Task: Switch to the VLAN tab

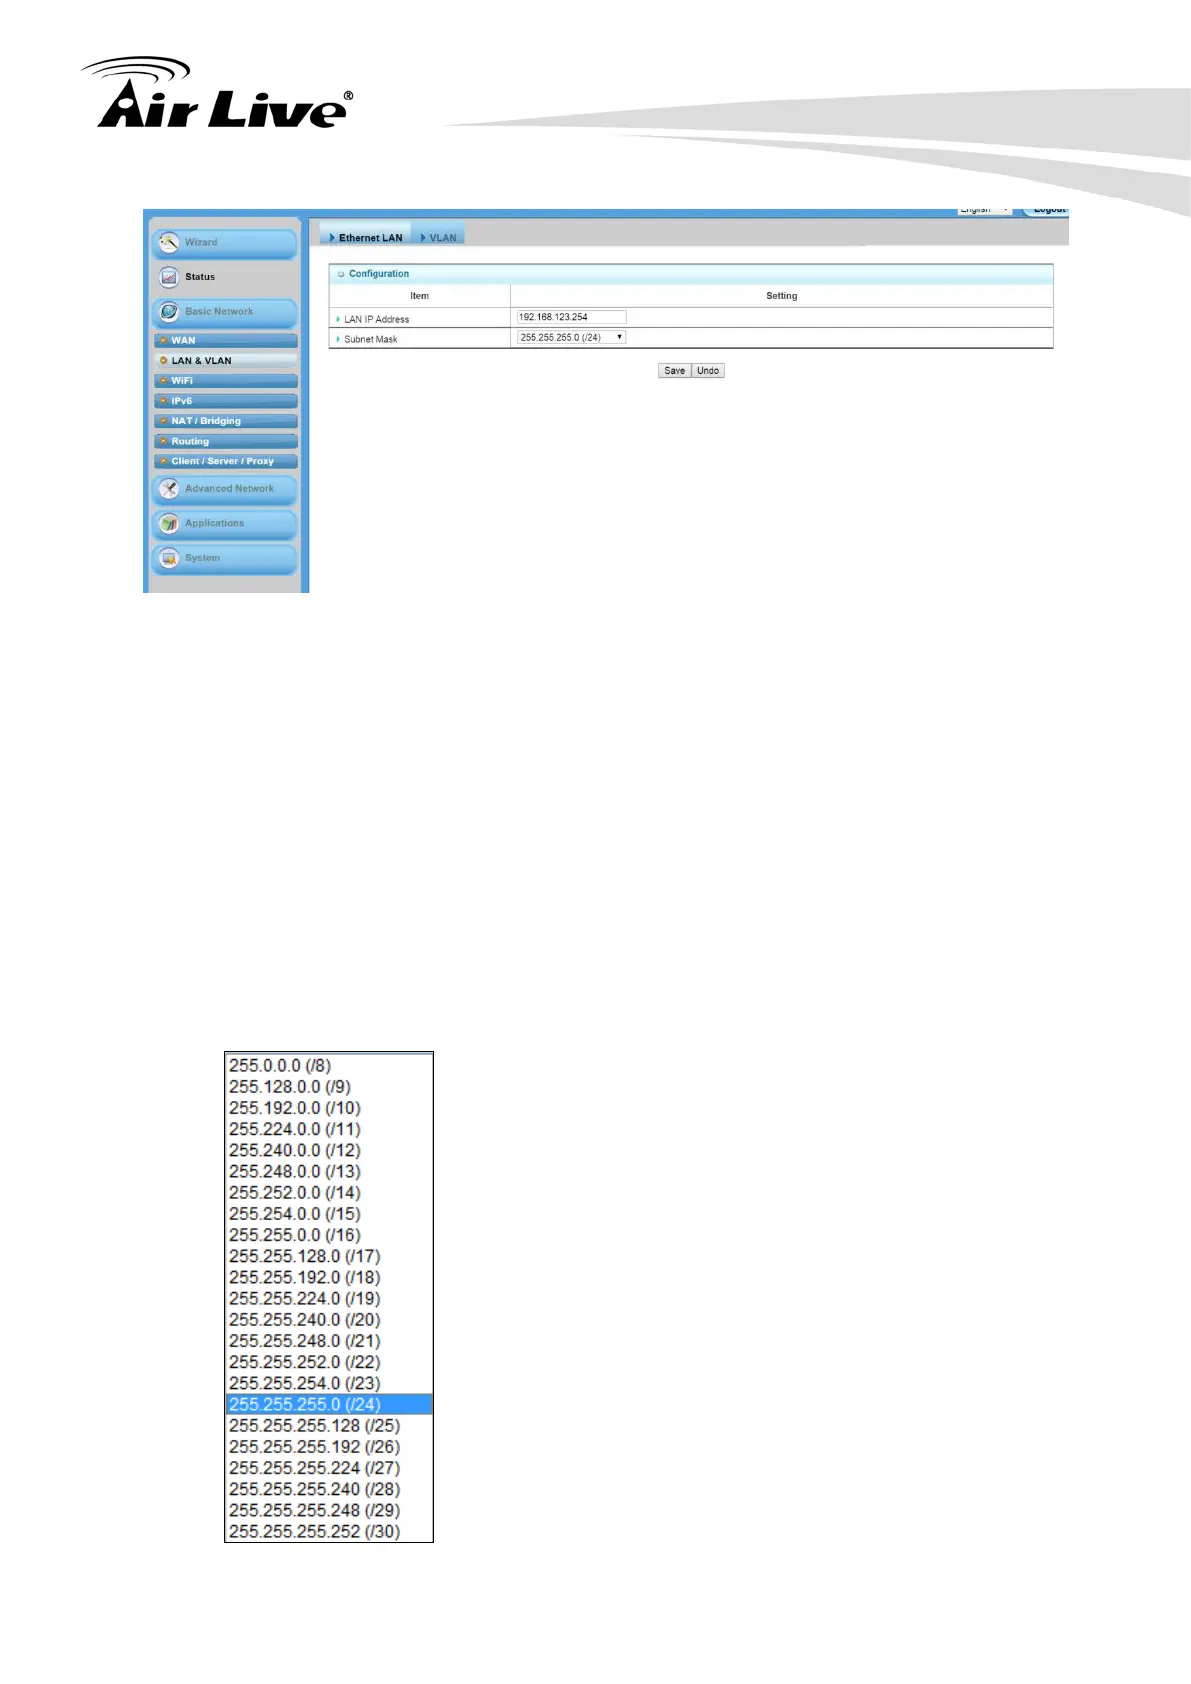Action: (x=441, y=238)
